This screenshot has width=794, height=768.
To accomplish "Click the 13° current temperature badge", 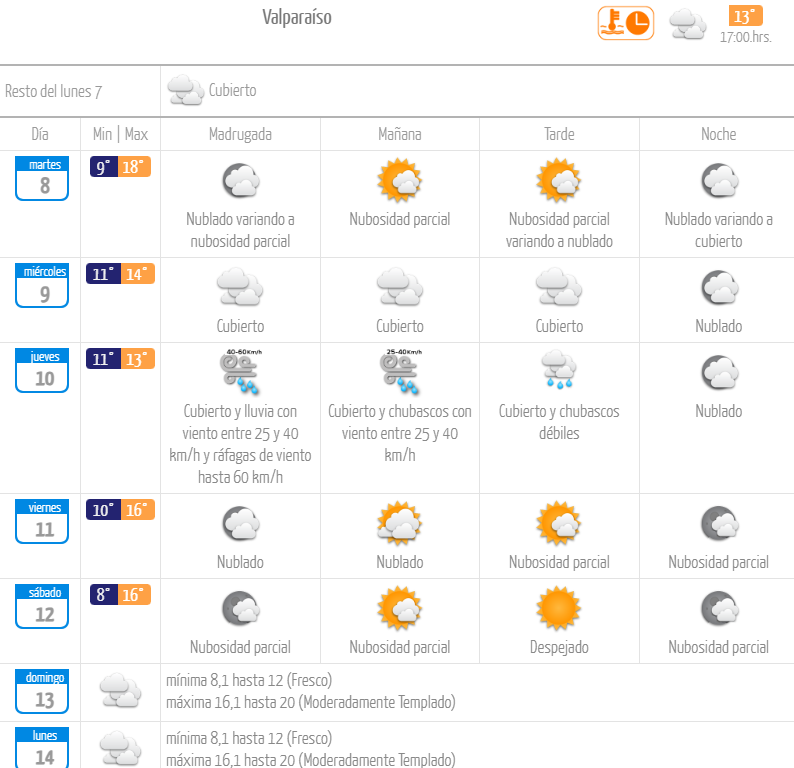I will (745, 16).
